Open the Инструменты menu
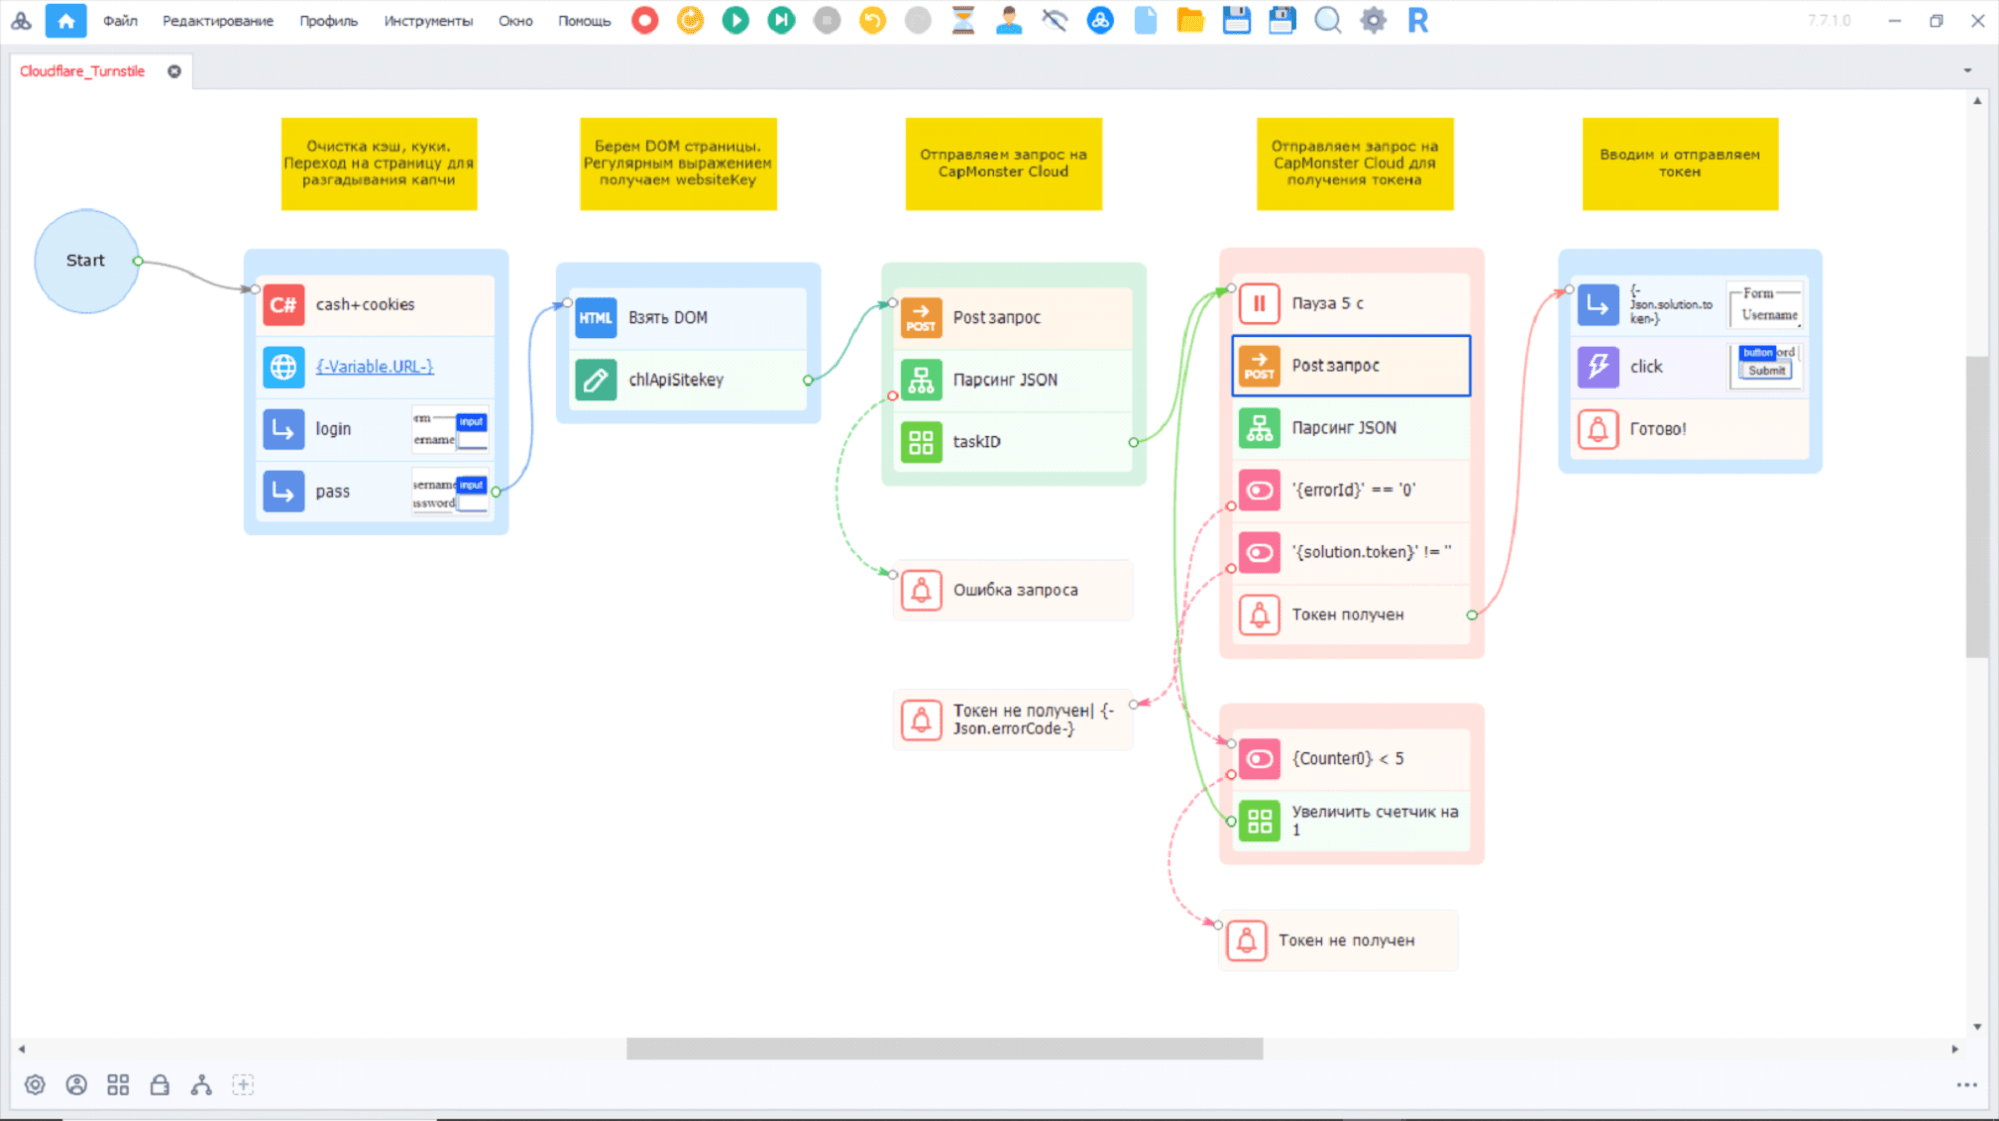This screenshot has width=1999, height=1121. pos(428,21)
